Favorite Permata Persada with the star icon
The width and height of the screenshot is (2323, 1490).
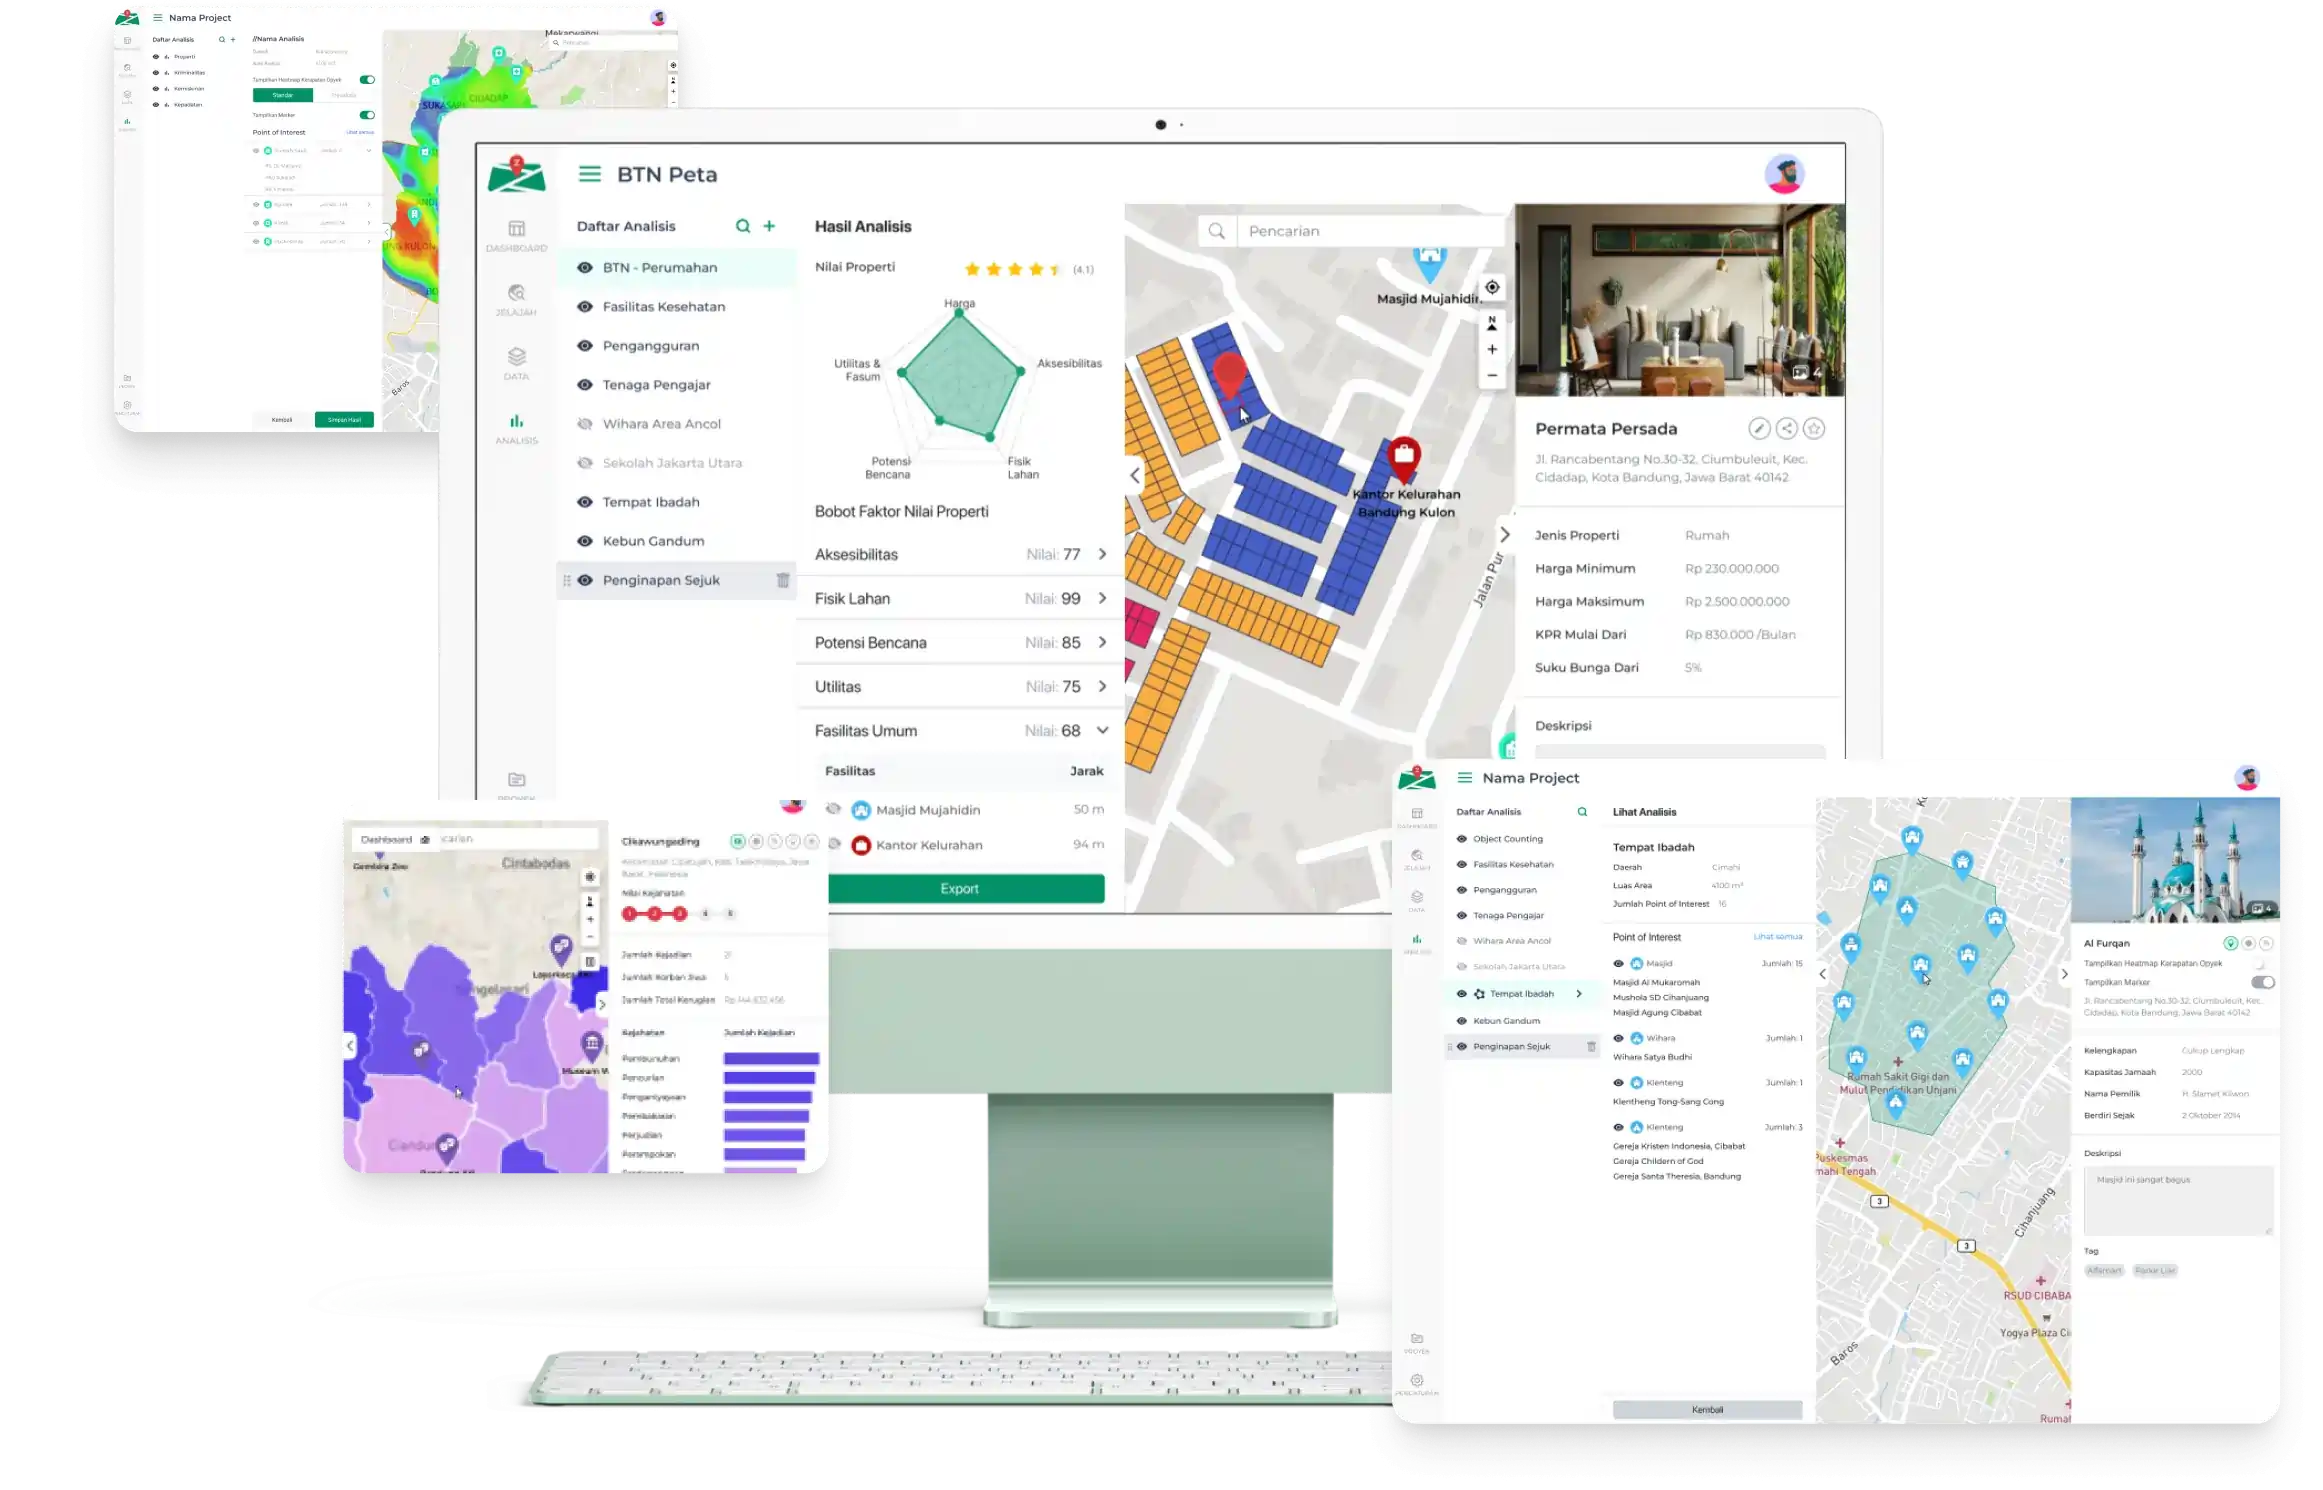[x=1814, y=429]
